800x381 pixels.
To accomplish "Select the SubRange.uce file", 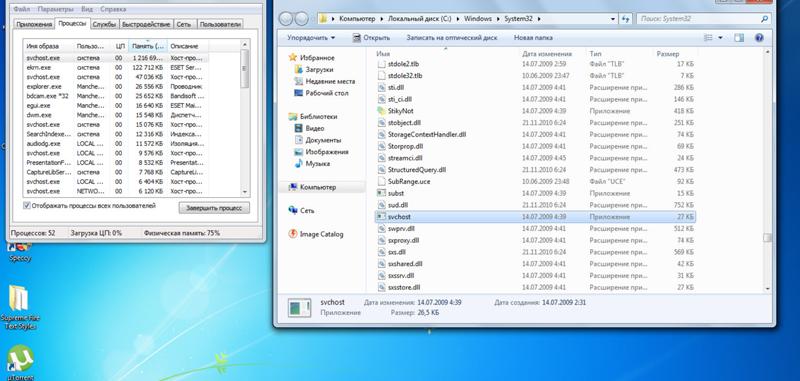I will coord(535,182).
